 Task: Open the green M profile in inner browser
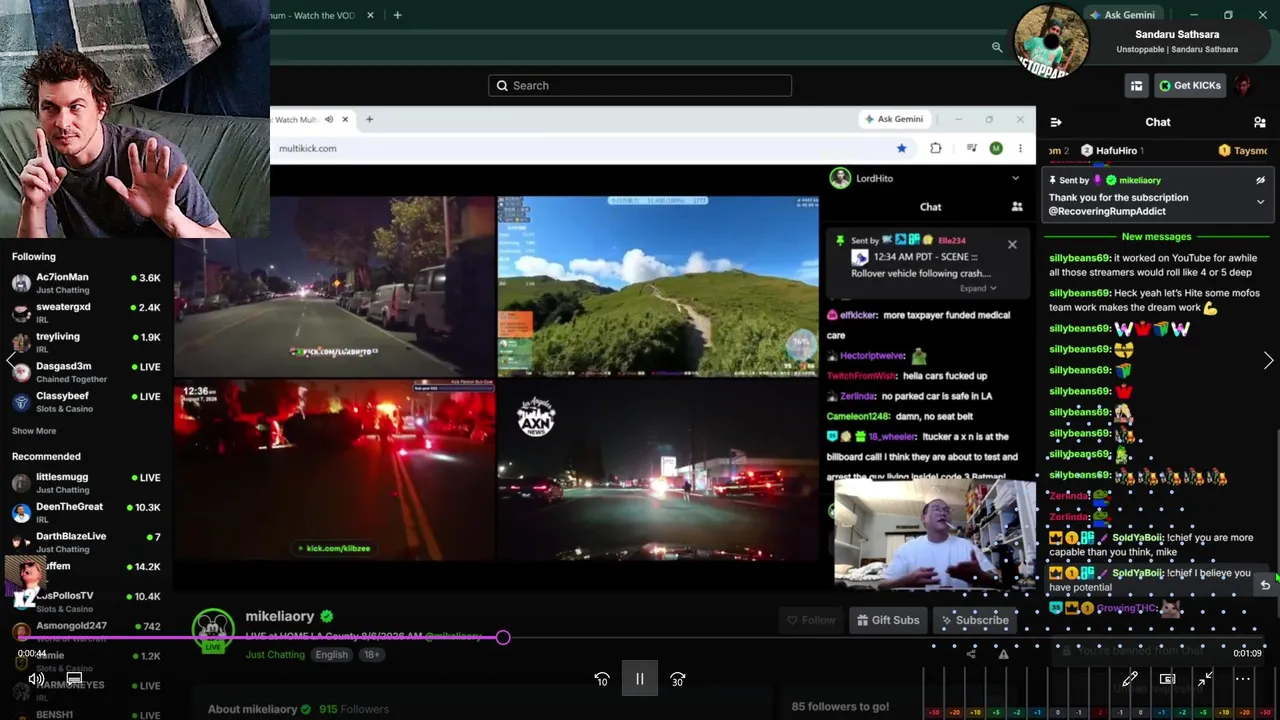coord(996,148)
